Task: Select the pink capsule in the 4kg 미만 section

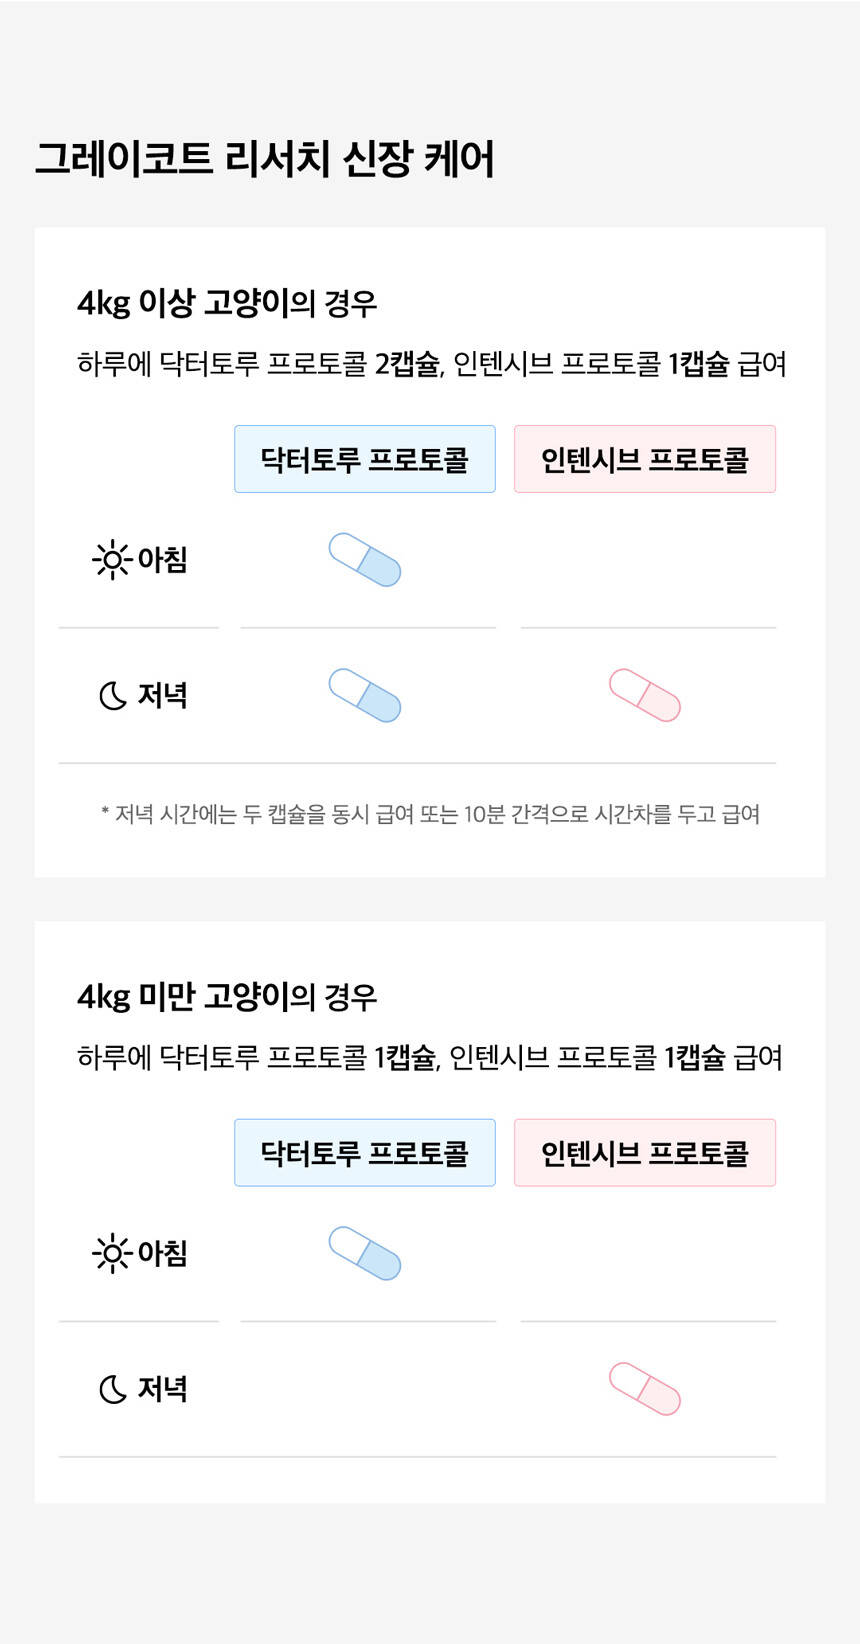Action: [645, 1389]
